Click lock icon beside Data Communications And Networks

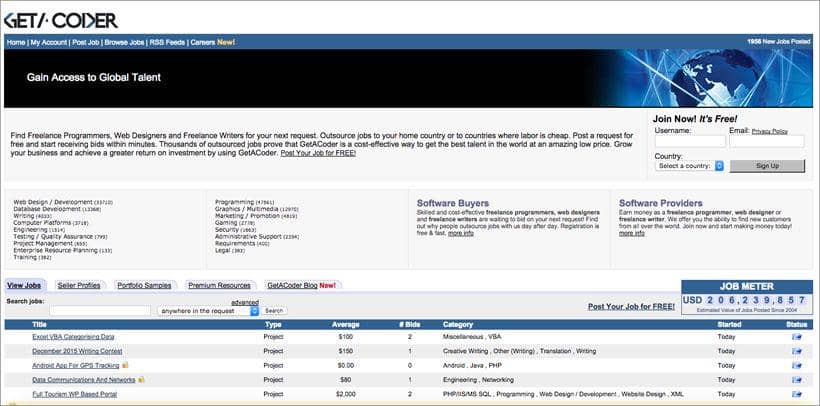click(x=141, y=380)
